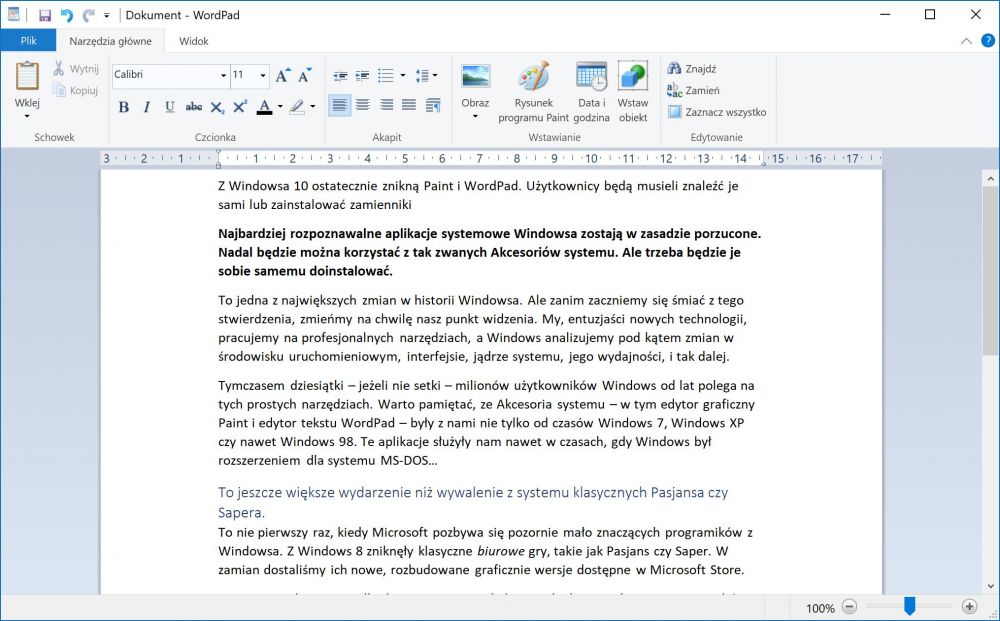Click the increase indent icon

(x=362, y=76)
